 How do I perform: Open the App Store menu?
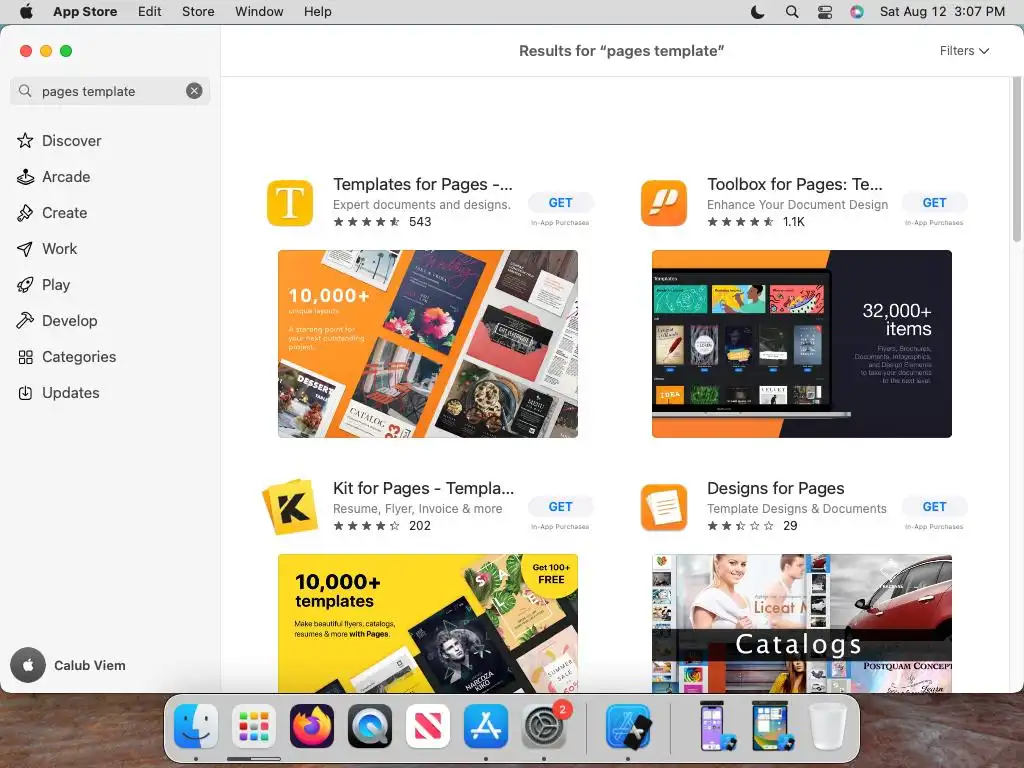pos(85,12)
